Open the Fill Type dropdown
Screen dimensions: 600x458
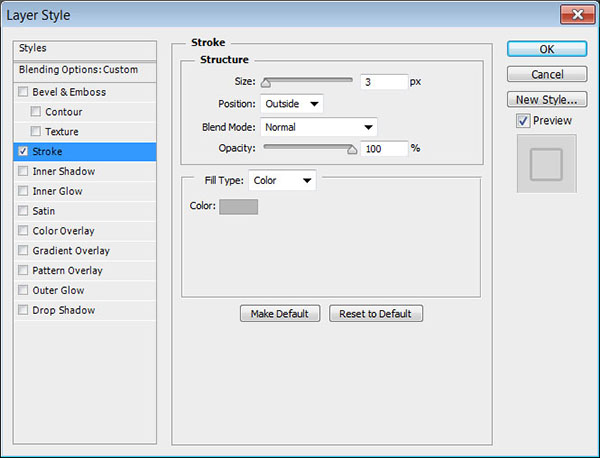click(282, 181)
